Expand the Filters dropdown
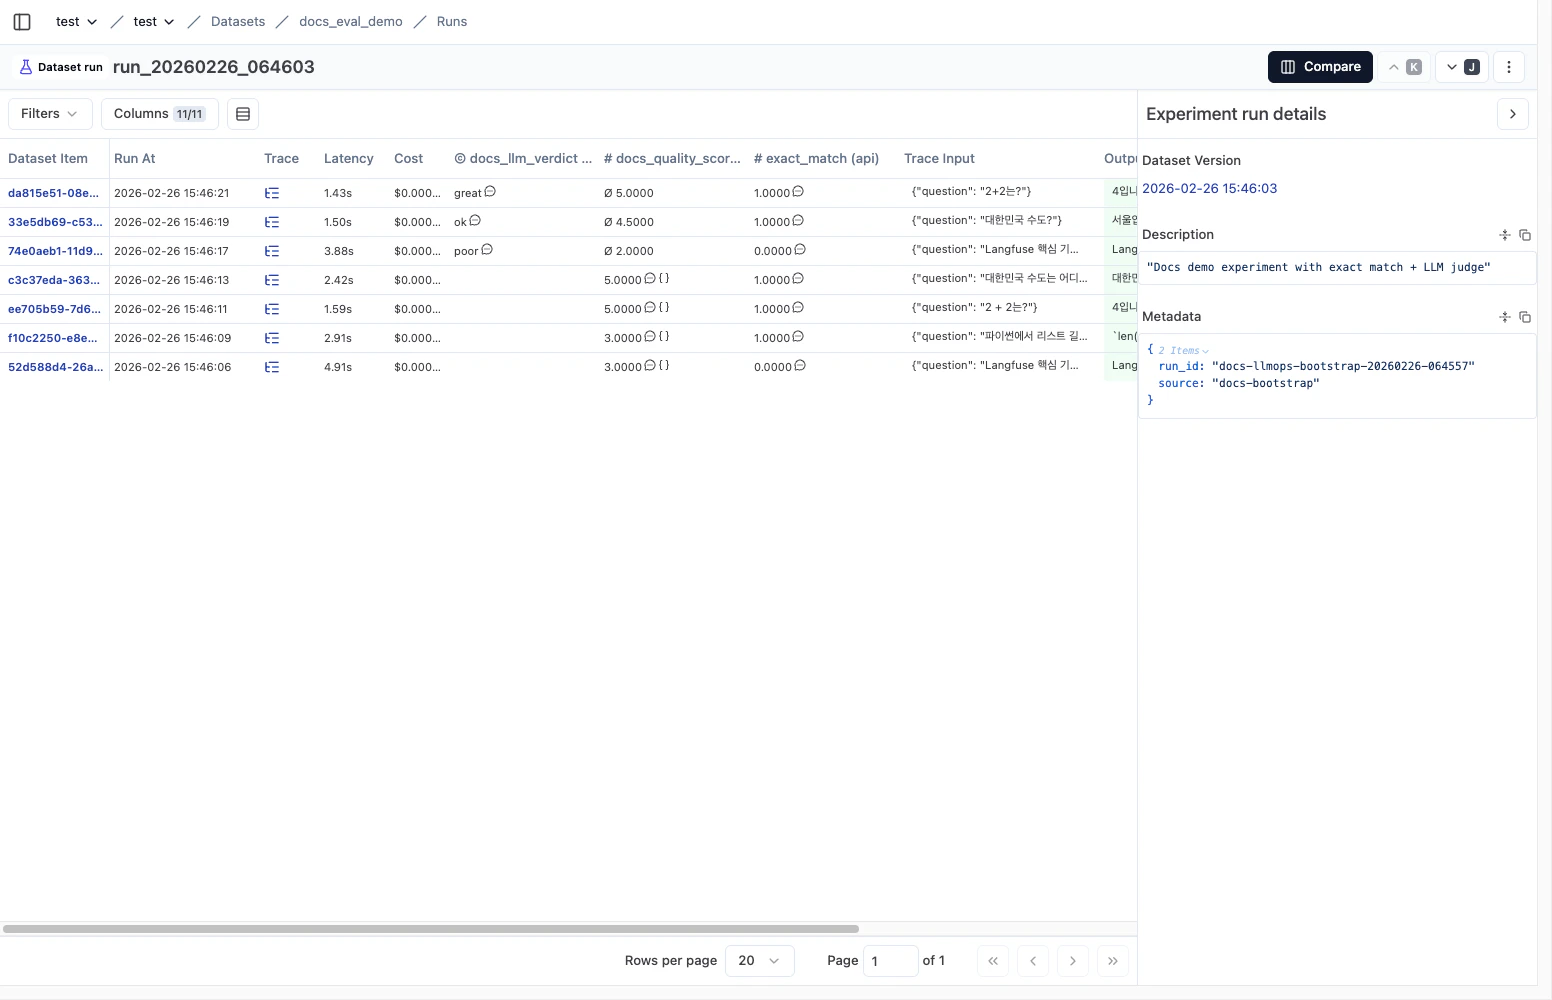This screenshot has height=1000, width=1552. coord(50,114)
